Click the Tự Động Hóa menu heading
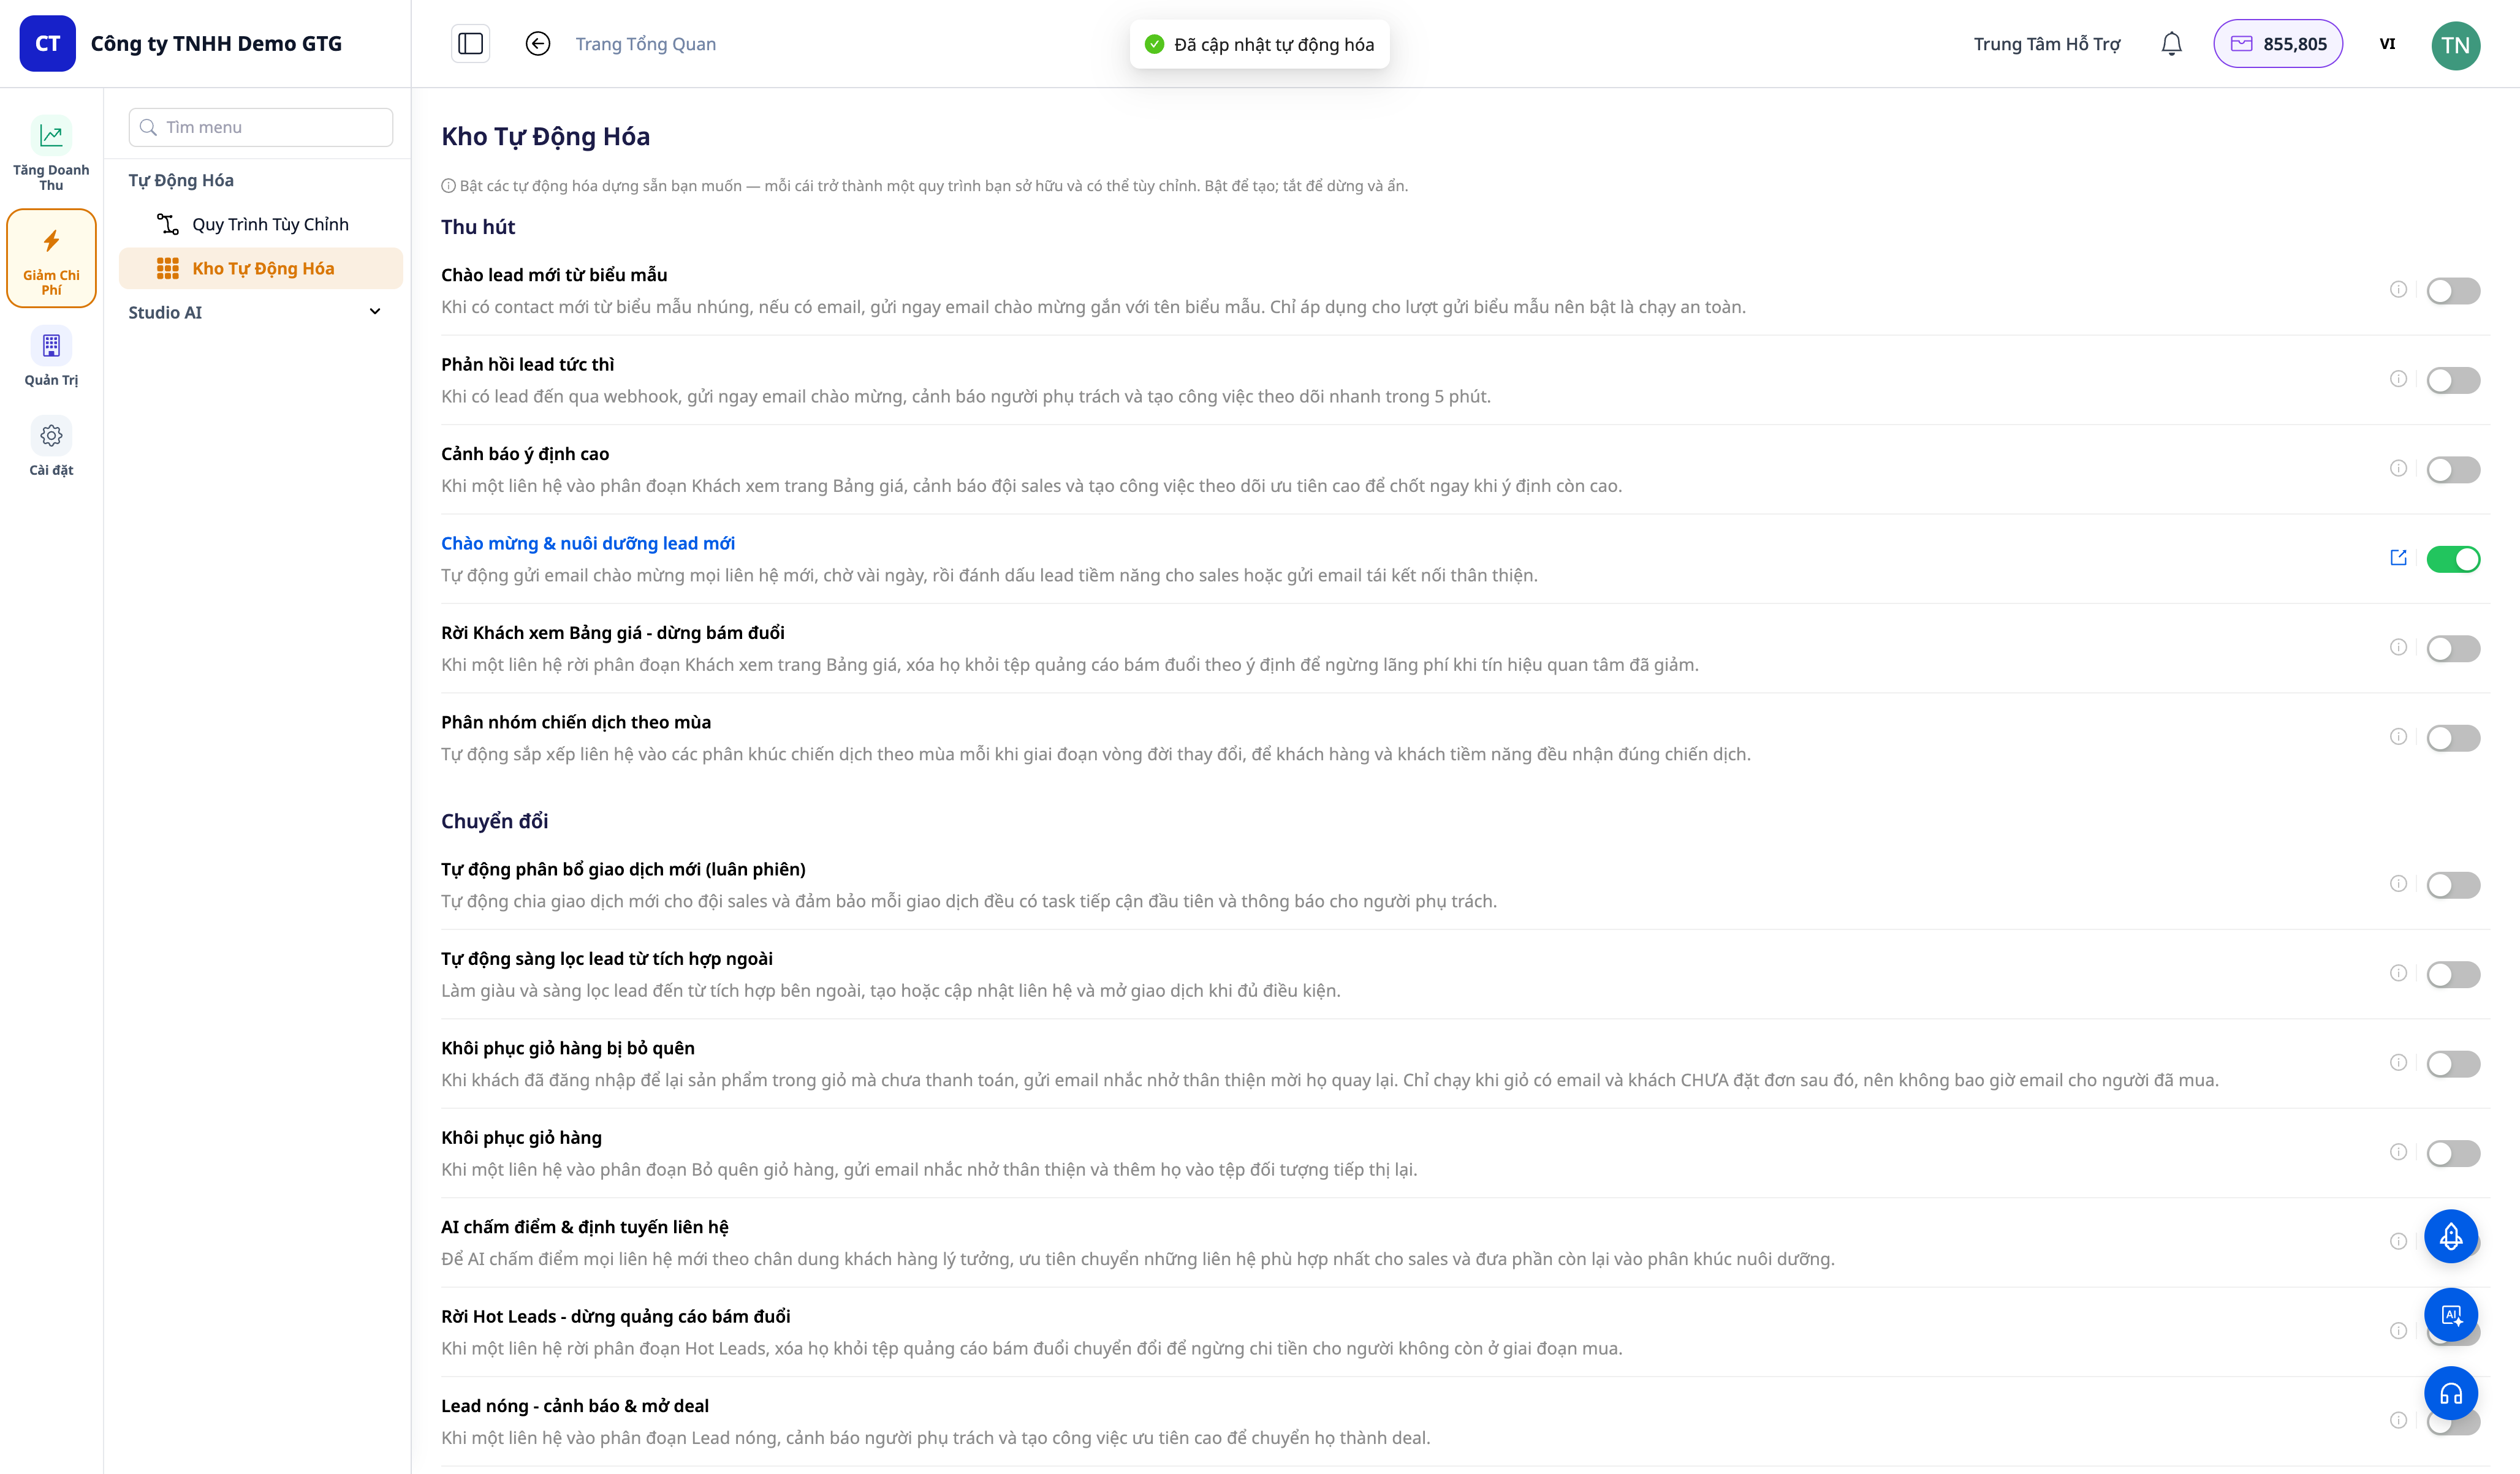The image size is (2520, 1474). click(x=181, y=180)
